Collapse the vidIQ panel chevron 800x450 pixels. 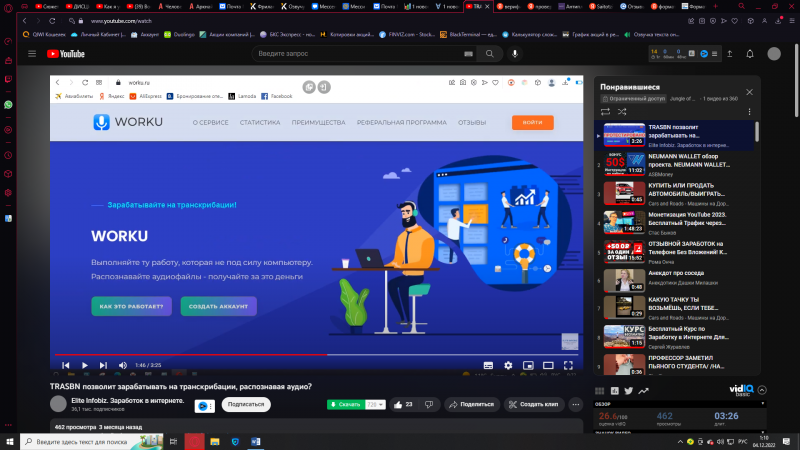coord(762,390)
